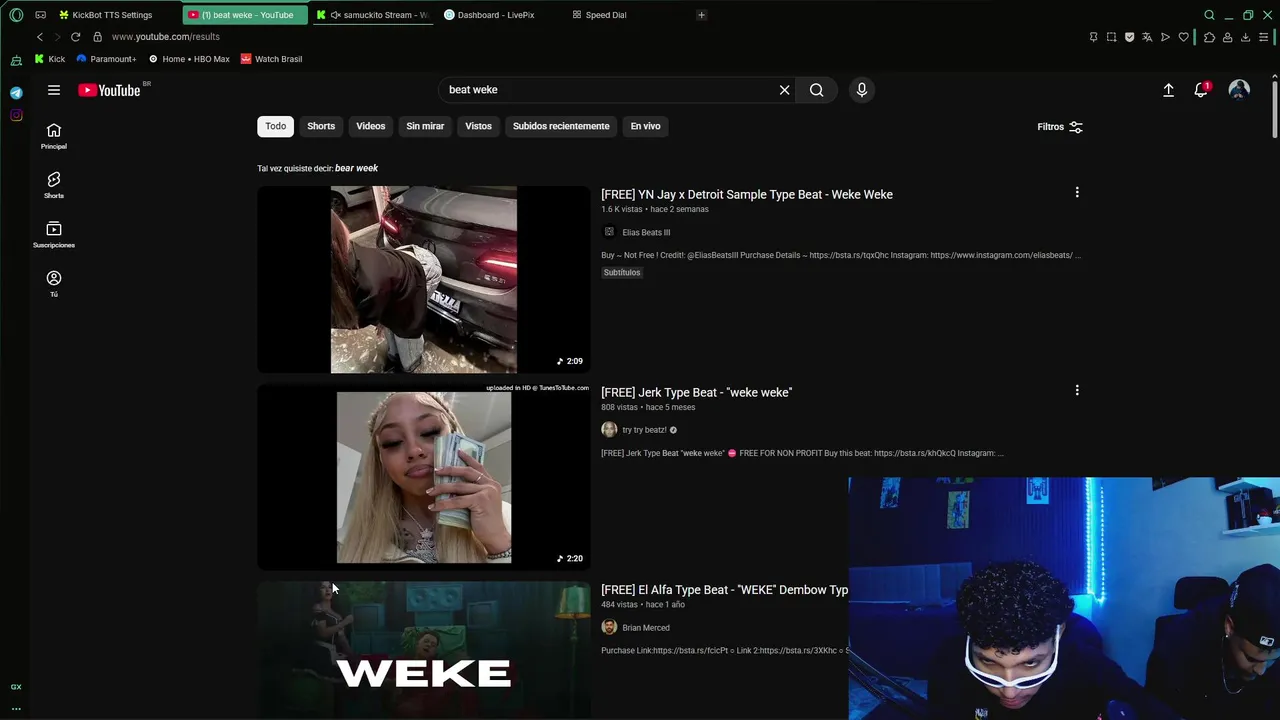Open the Elias Beats III channel
1280x720 pixels.
point(646,232)
